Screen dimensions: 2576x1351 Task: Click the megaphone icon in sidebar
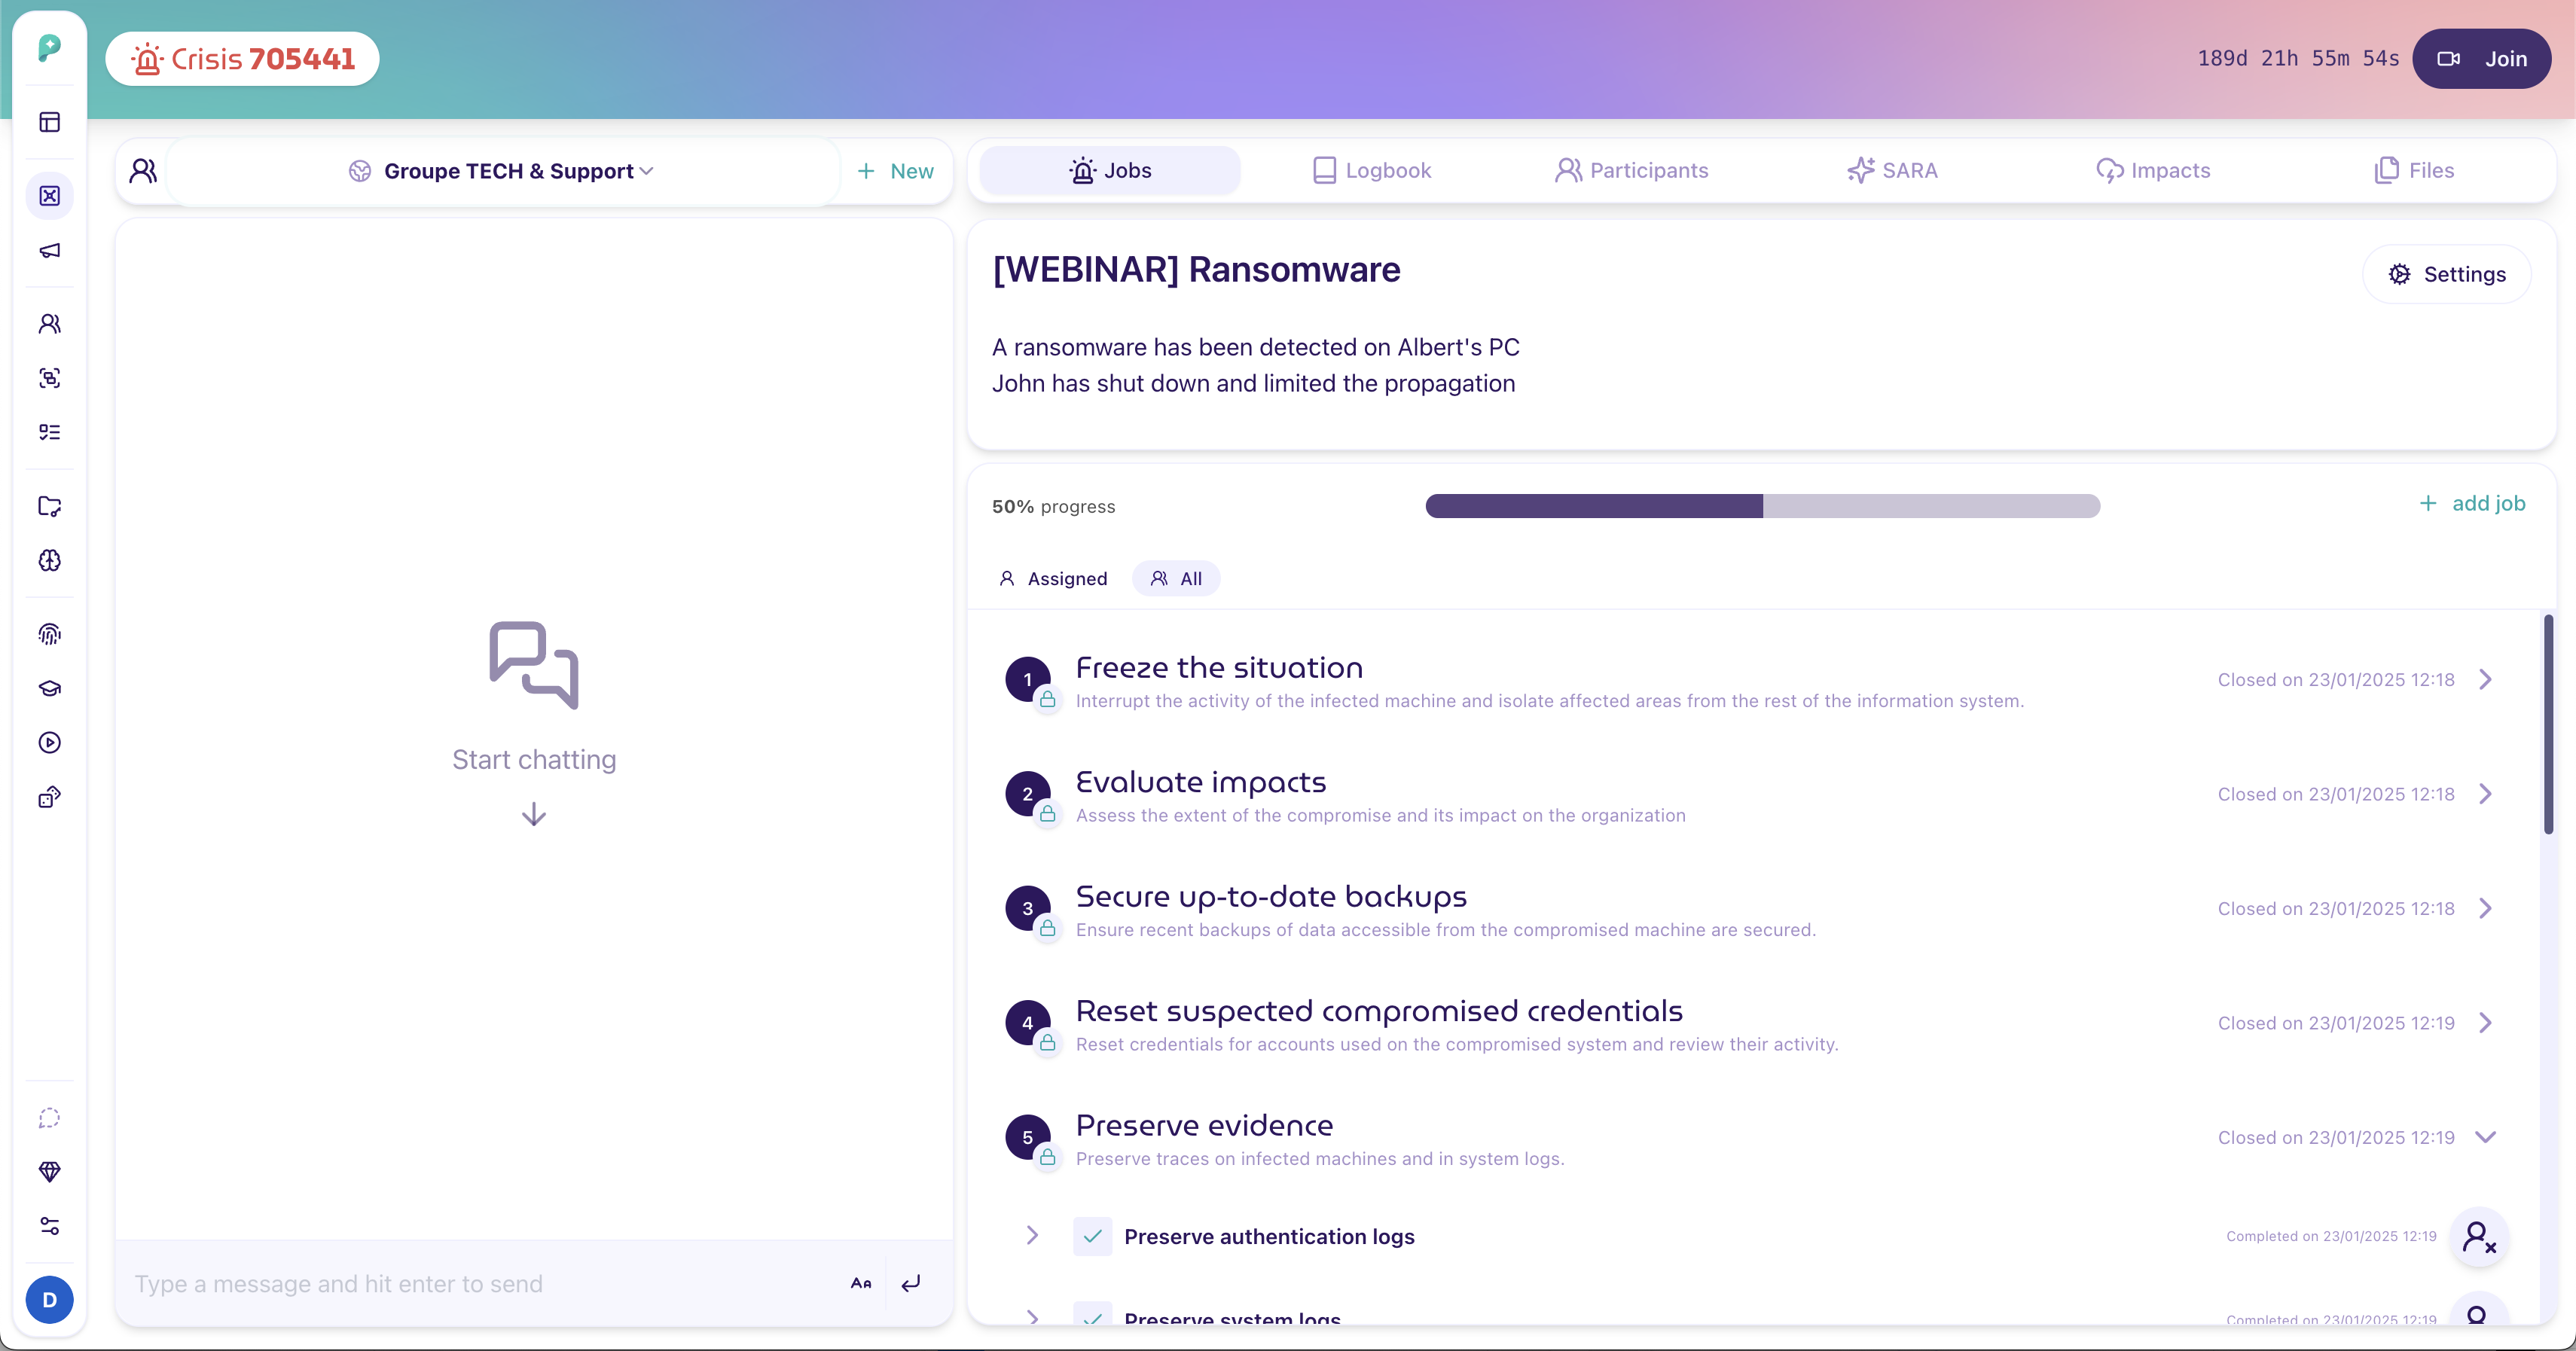click(x=49, y=250)
